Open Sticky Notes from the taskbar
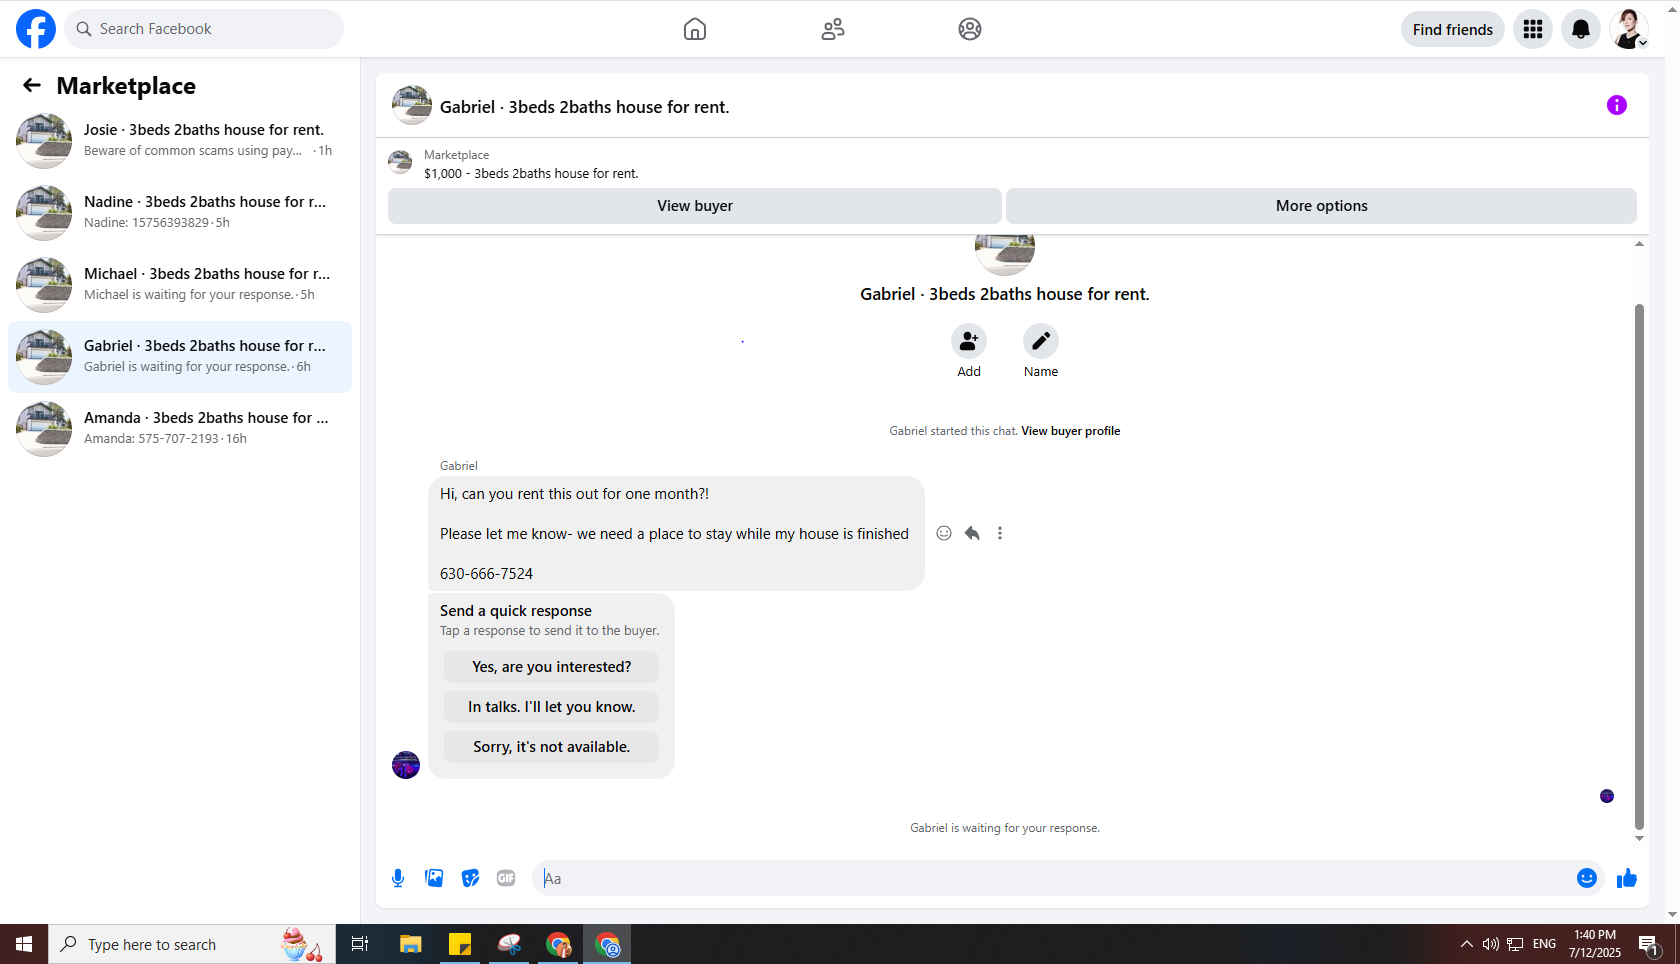 pyautogui.click(x=460, y=944)
